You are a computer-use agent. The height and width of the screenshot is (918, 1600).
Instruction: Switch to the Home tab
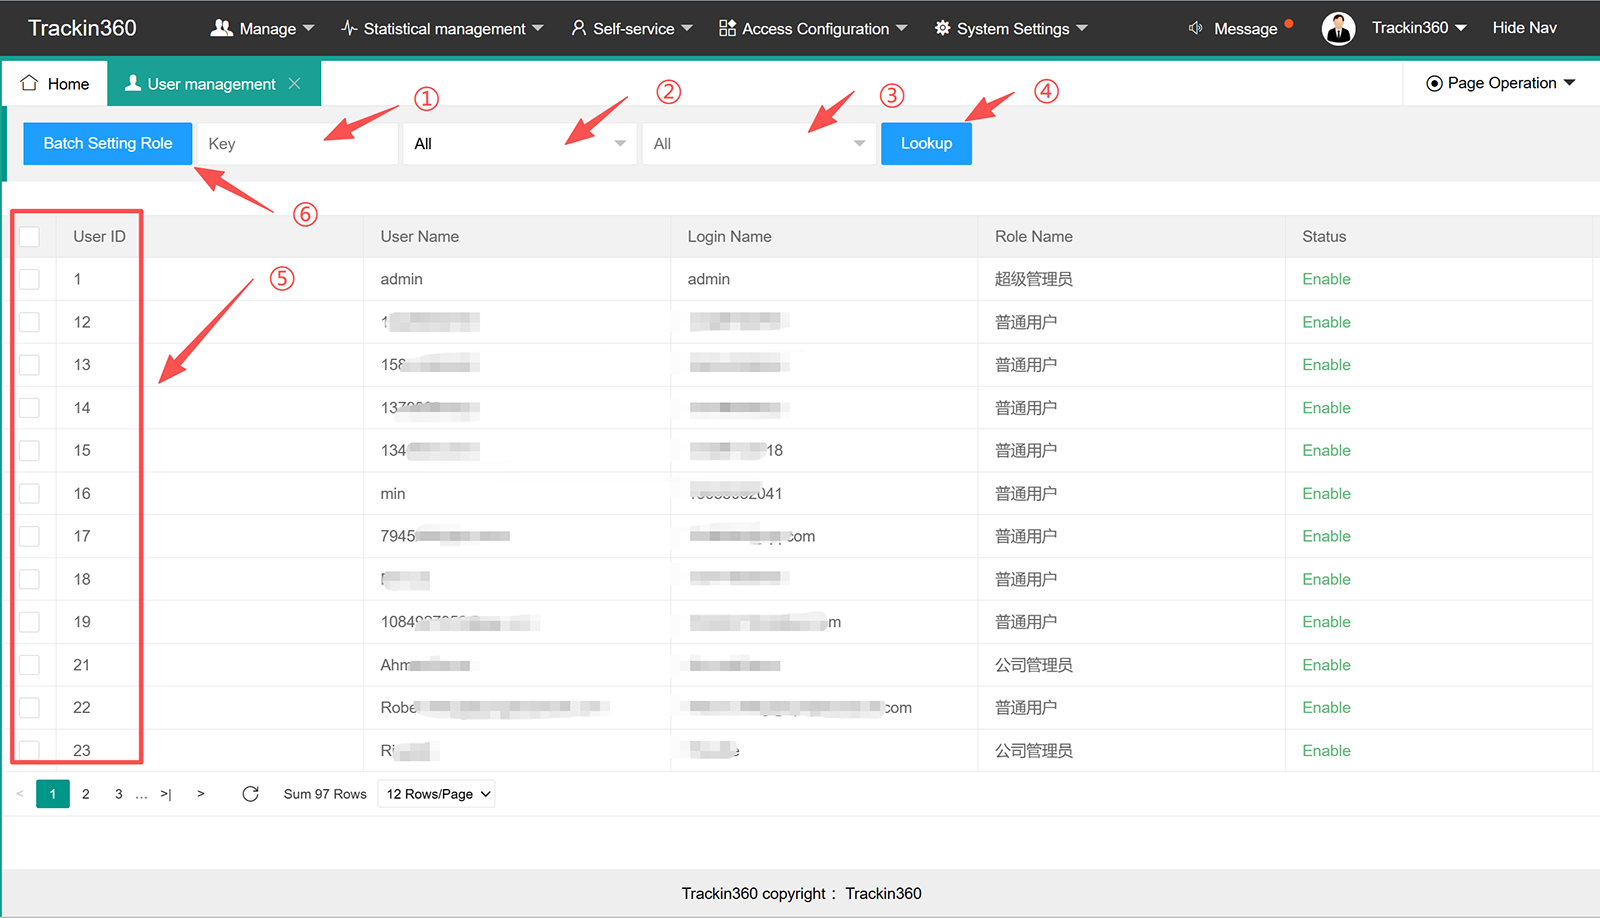pyautogui.click(x=55, y=84)
